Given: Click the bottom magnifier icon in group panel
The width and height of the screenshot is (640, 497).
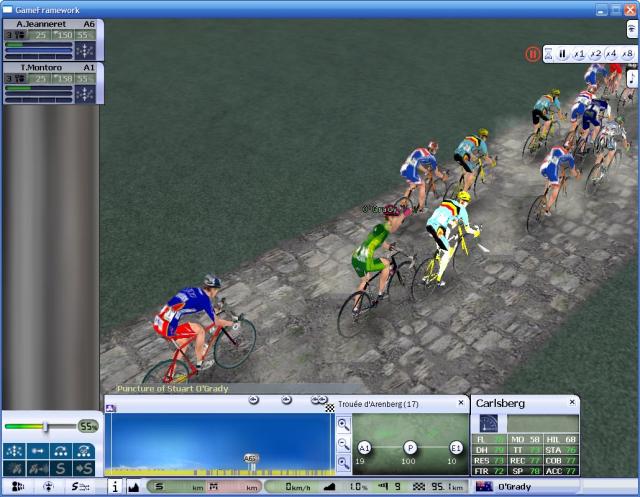Looking at the screenshot, I should pyautogui.click(x=343, y=462).
